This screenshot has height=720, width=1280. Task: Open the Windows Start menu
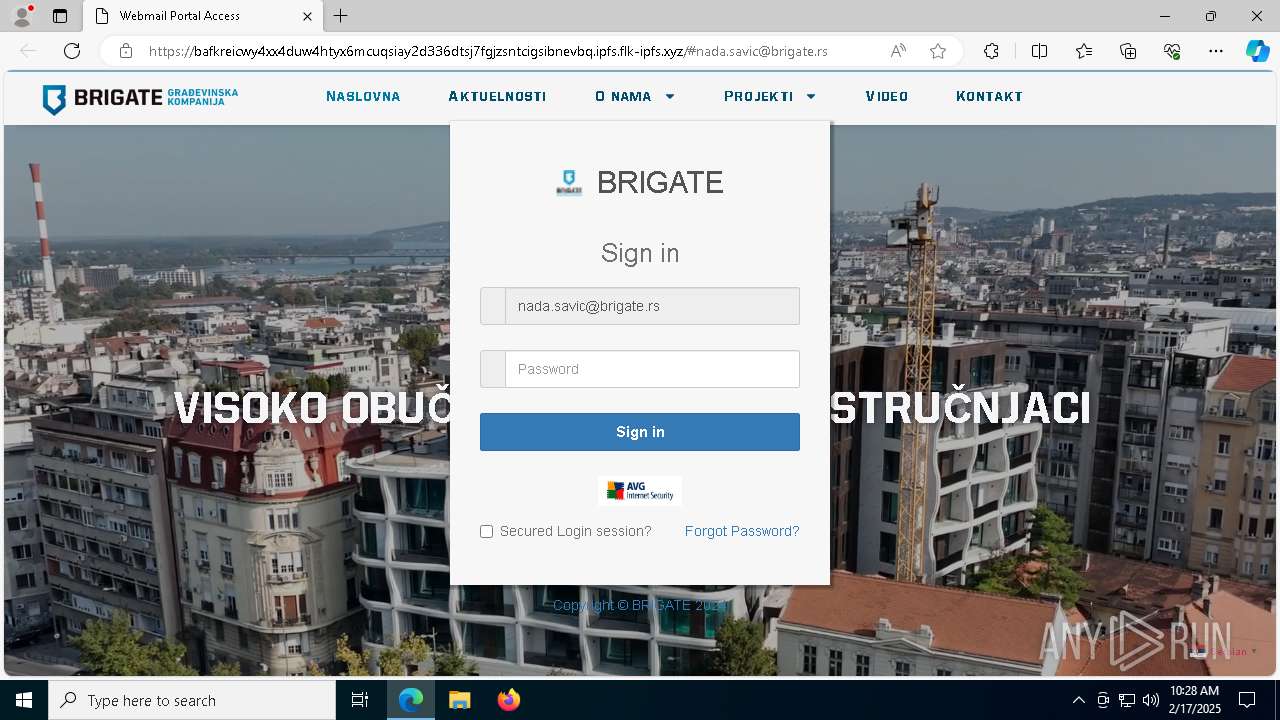pos(24,700)
